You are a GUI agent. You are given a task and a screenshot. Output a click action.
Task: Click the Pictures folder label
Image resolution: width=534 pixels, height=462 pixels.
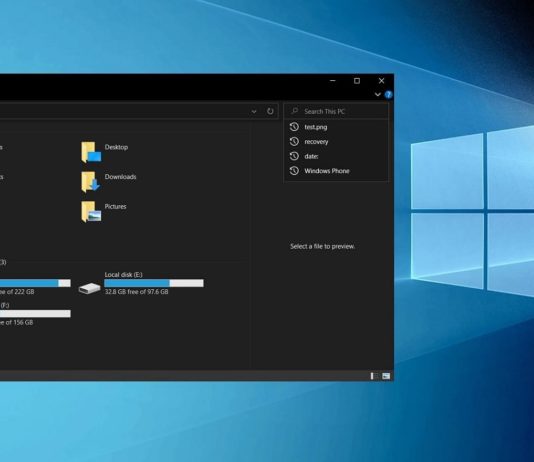pos(115,206)
